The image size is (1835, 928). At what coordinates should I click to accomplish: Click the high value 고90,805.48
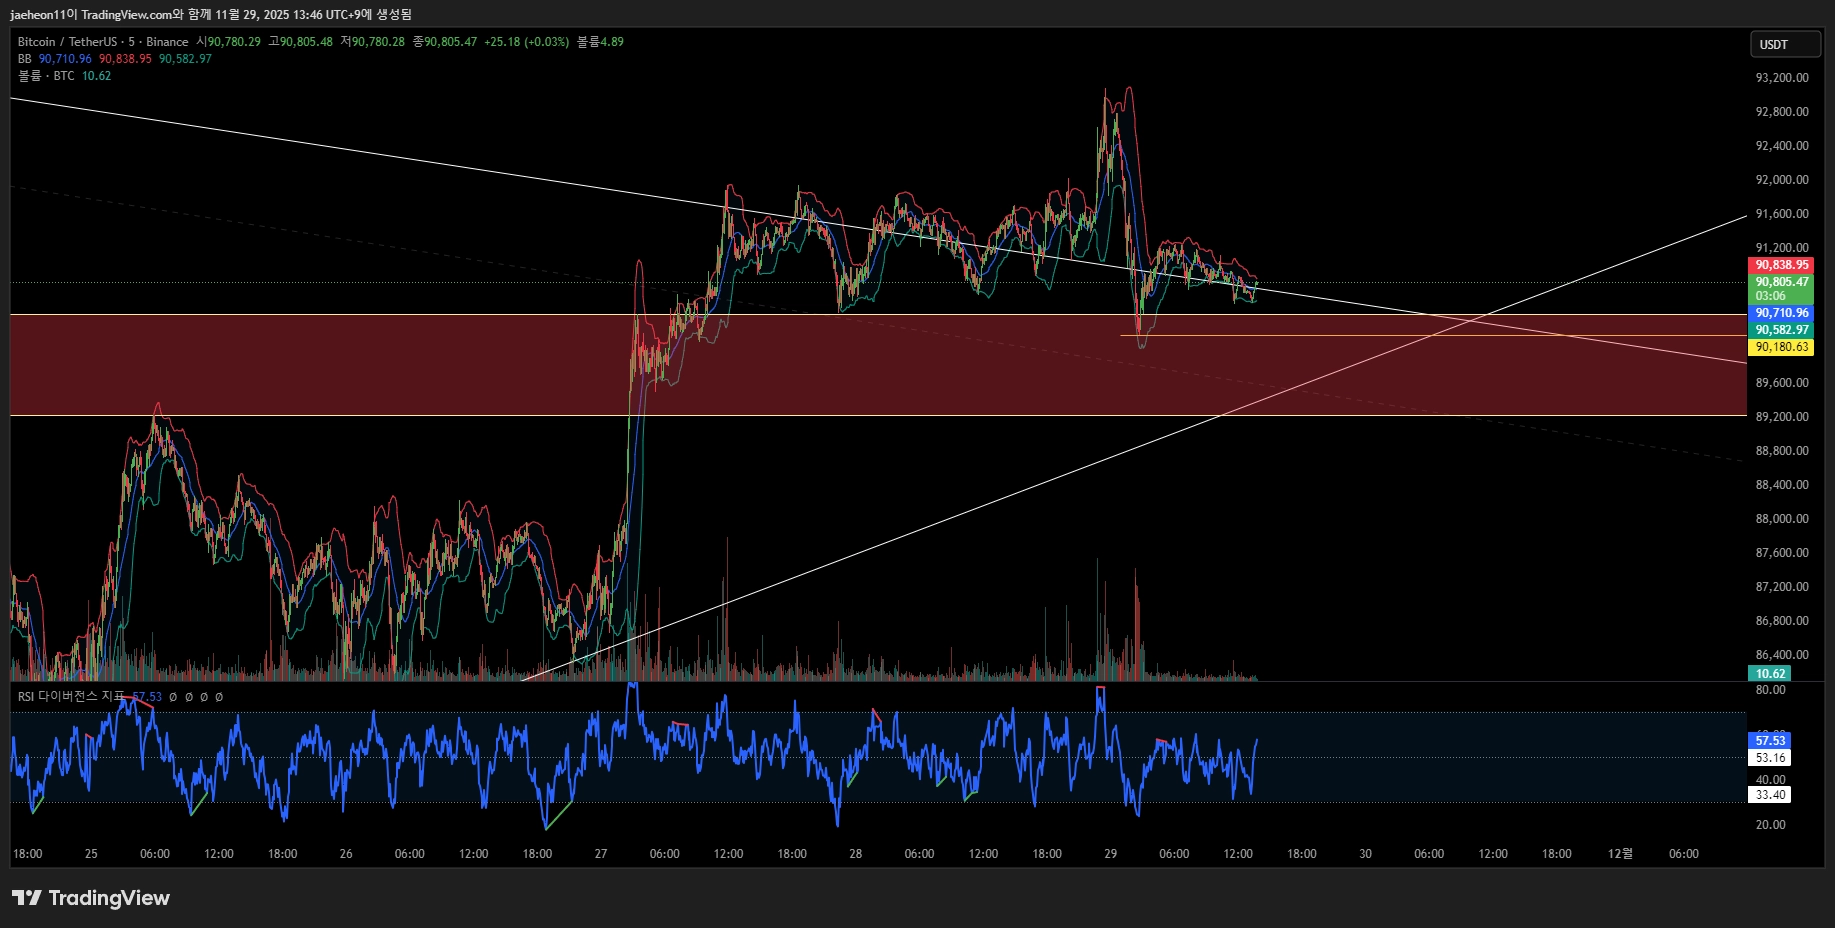[x=300, y=42]
